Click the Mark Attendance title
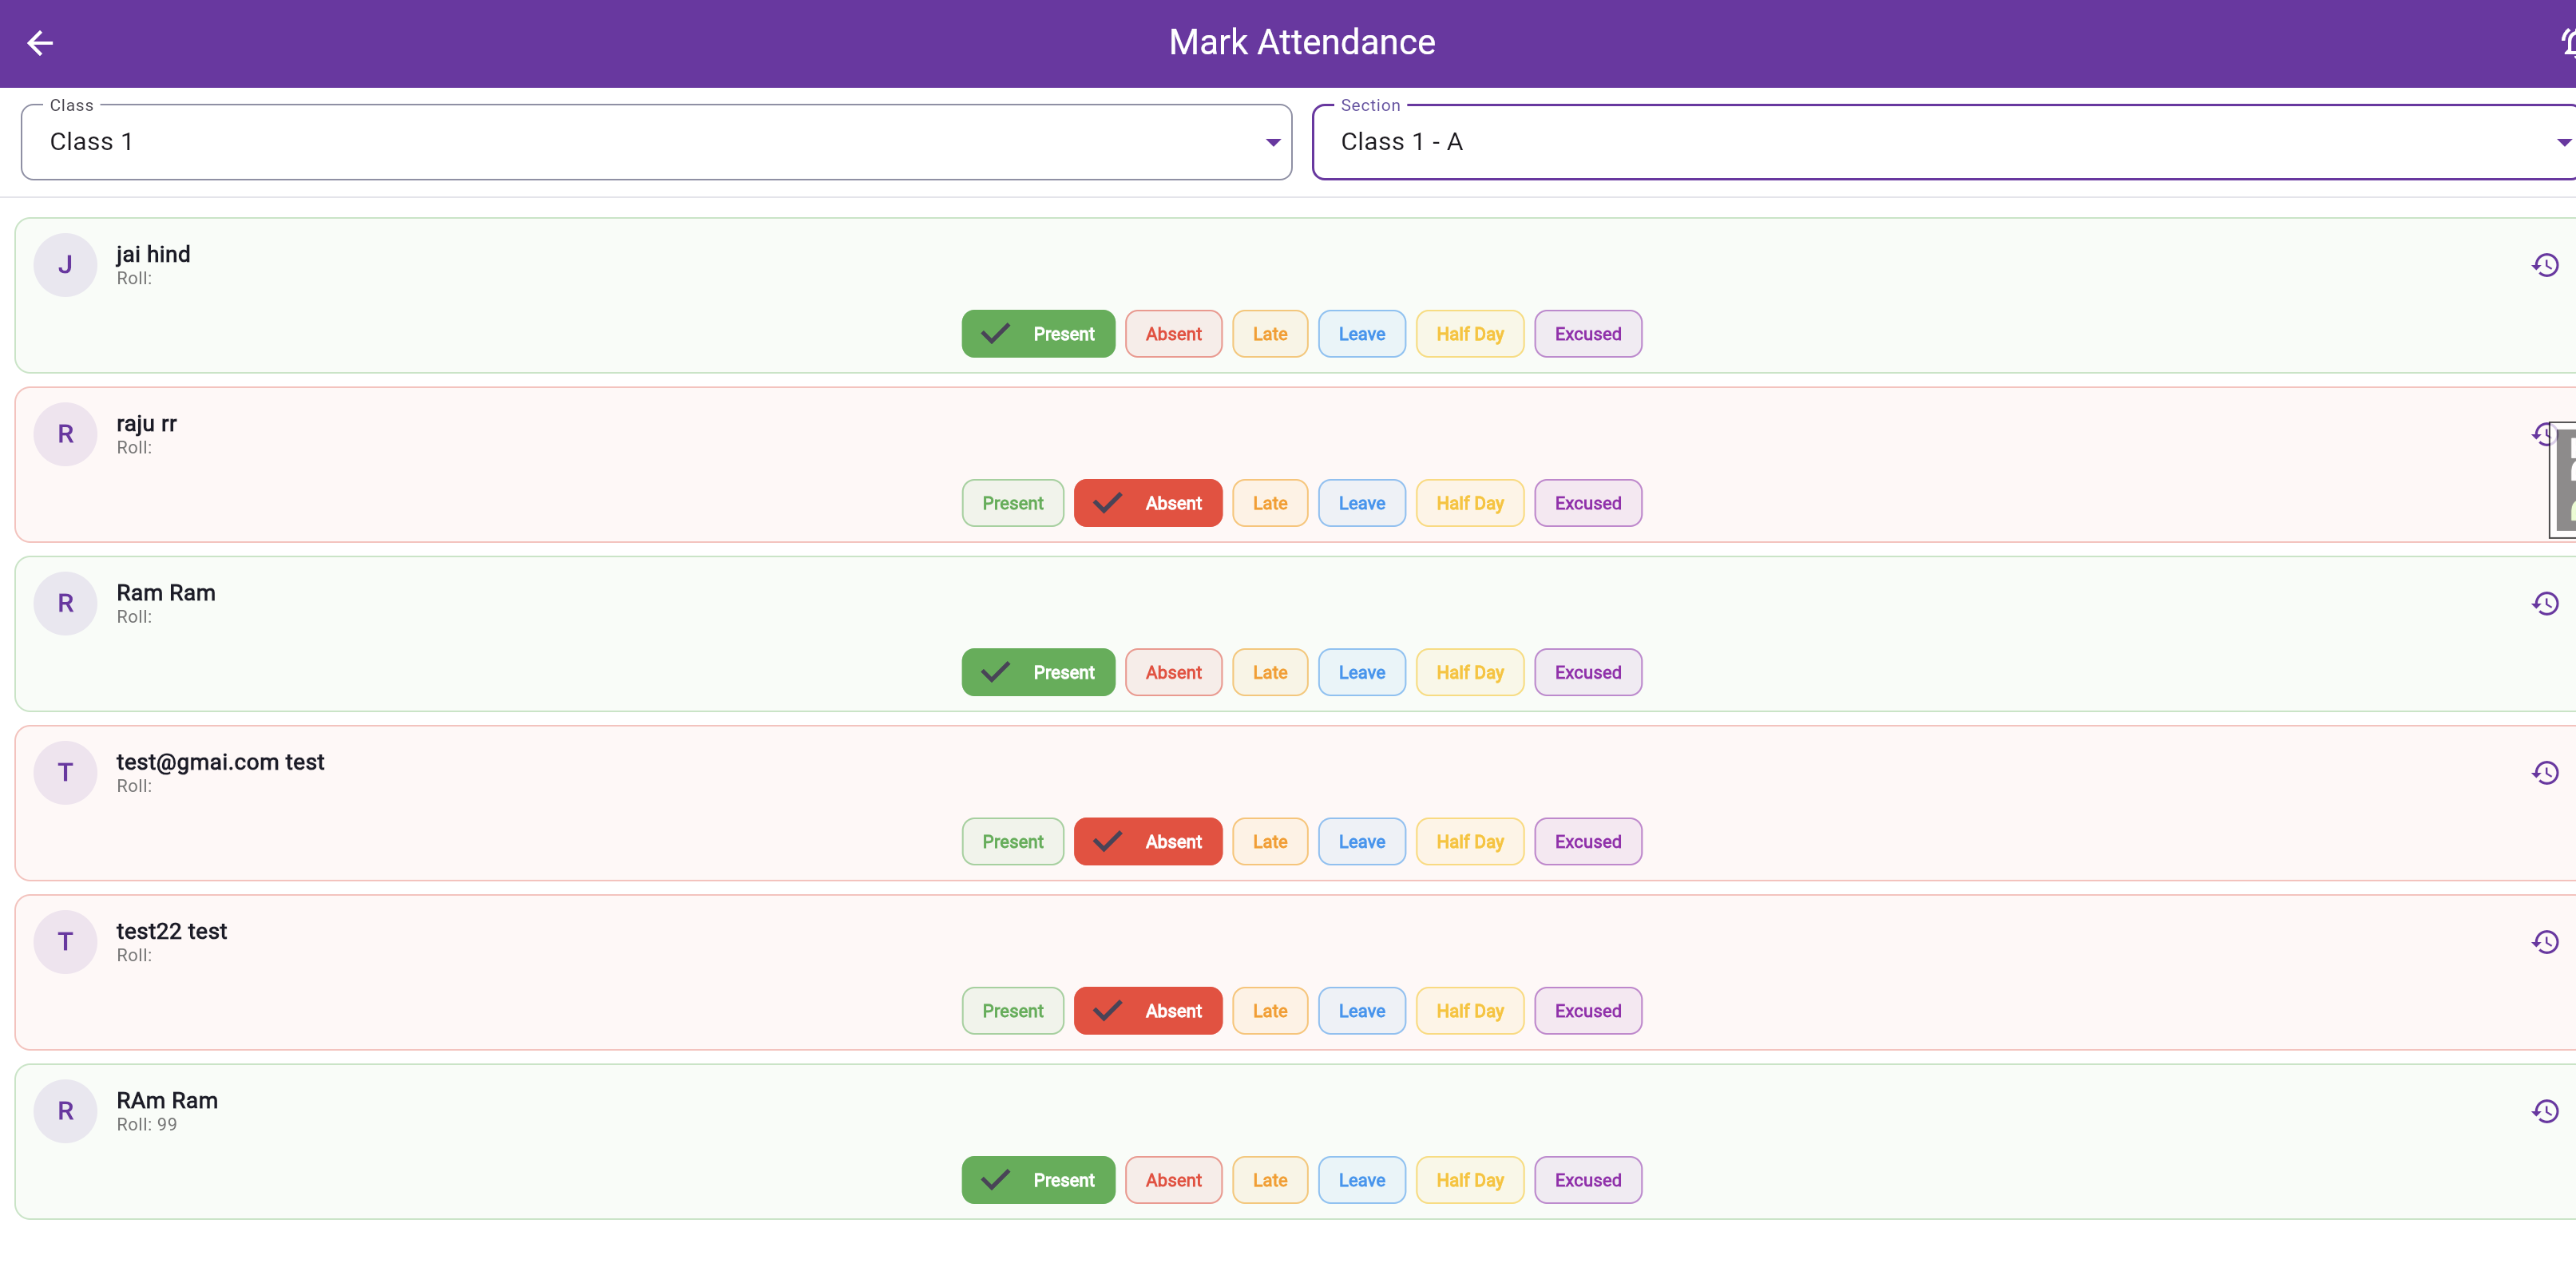 point(1301,42)
